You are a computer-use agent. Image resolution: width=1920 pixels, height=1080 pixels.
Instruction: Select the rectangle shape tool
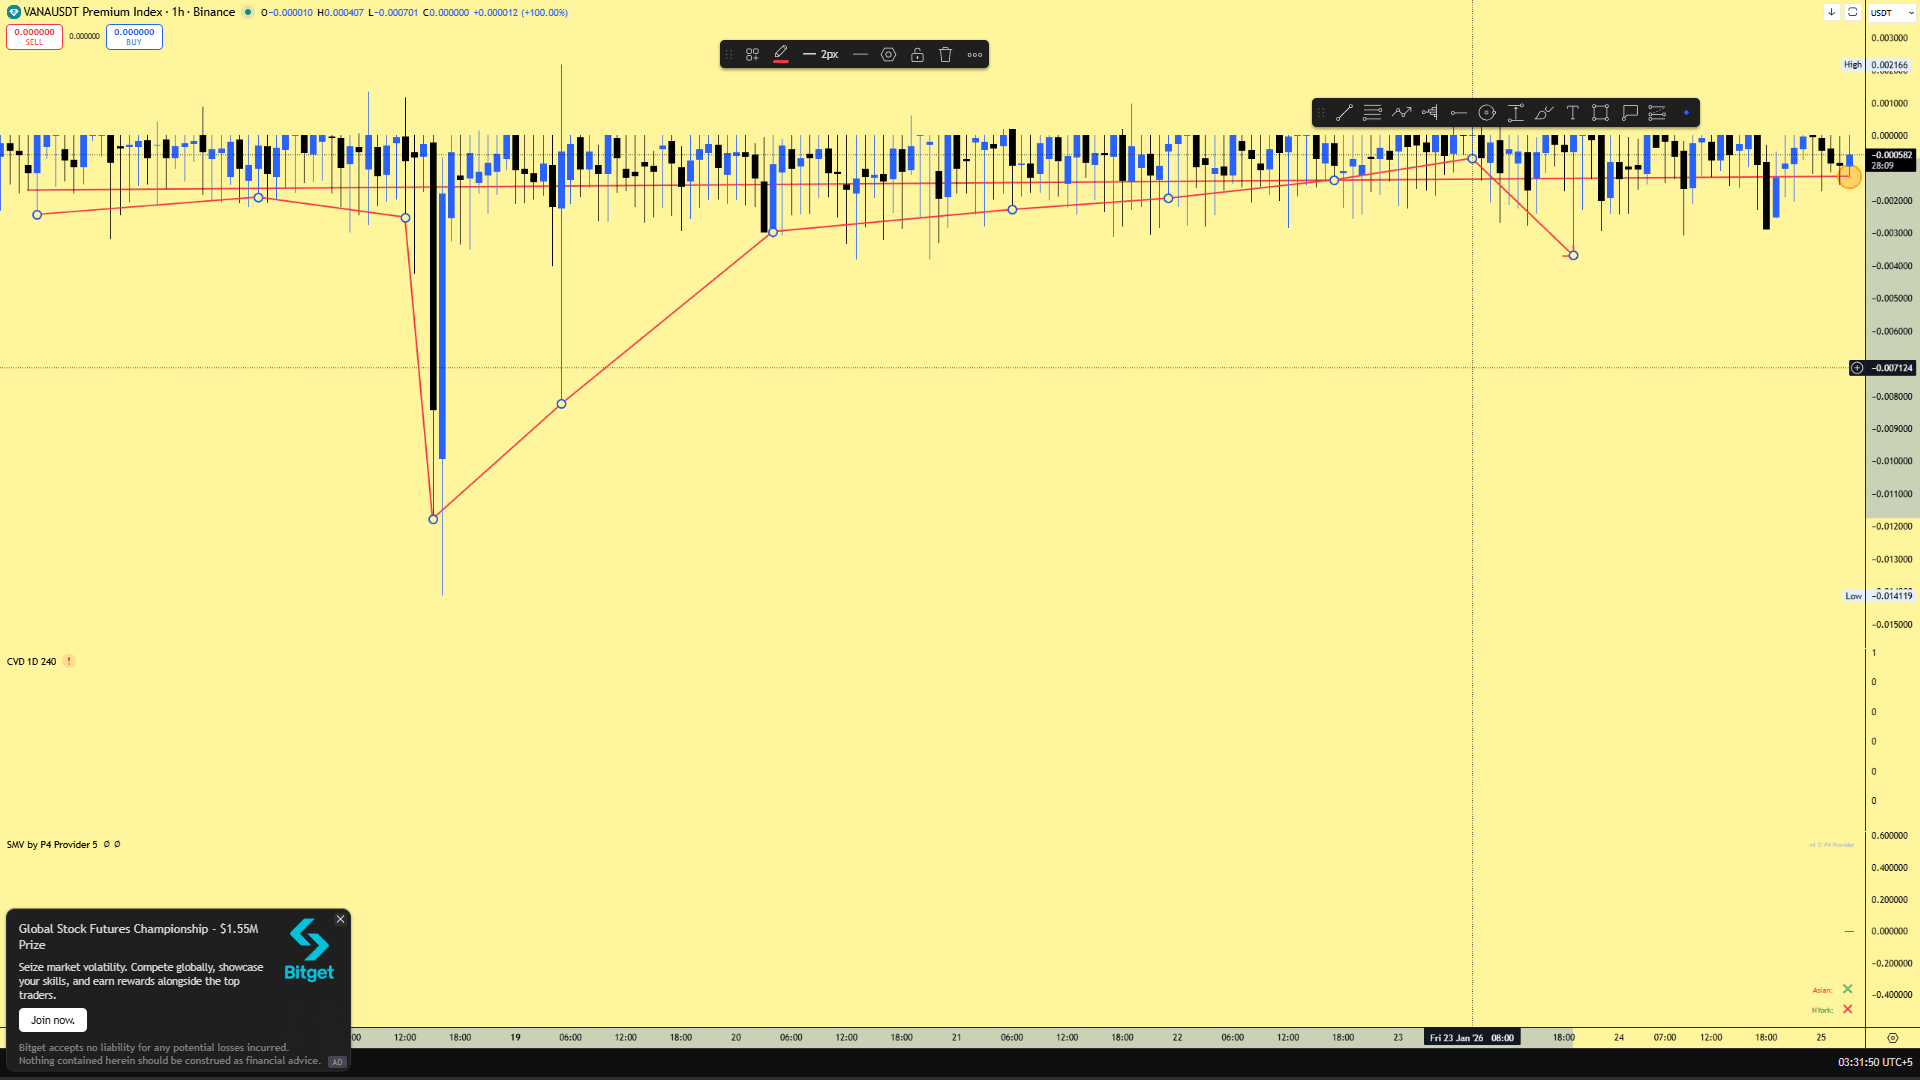[1600, 113]
